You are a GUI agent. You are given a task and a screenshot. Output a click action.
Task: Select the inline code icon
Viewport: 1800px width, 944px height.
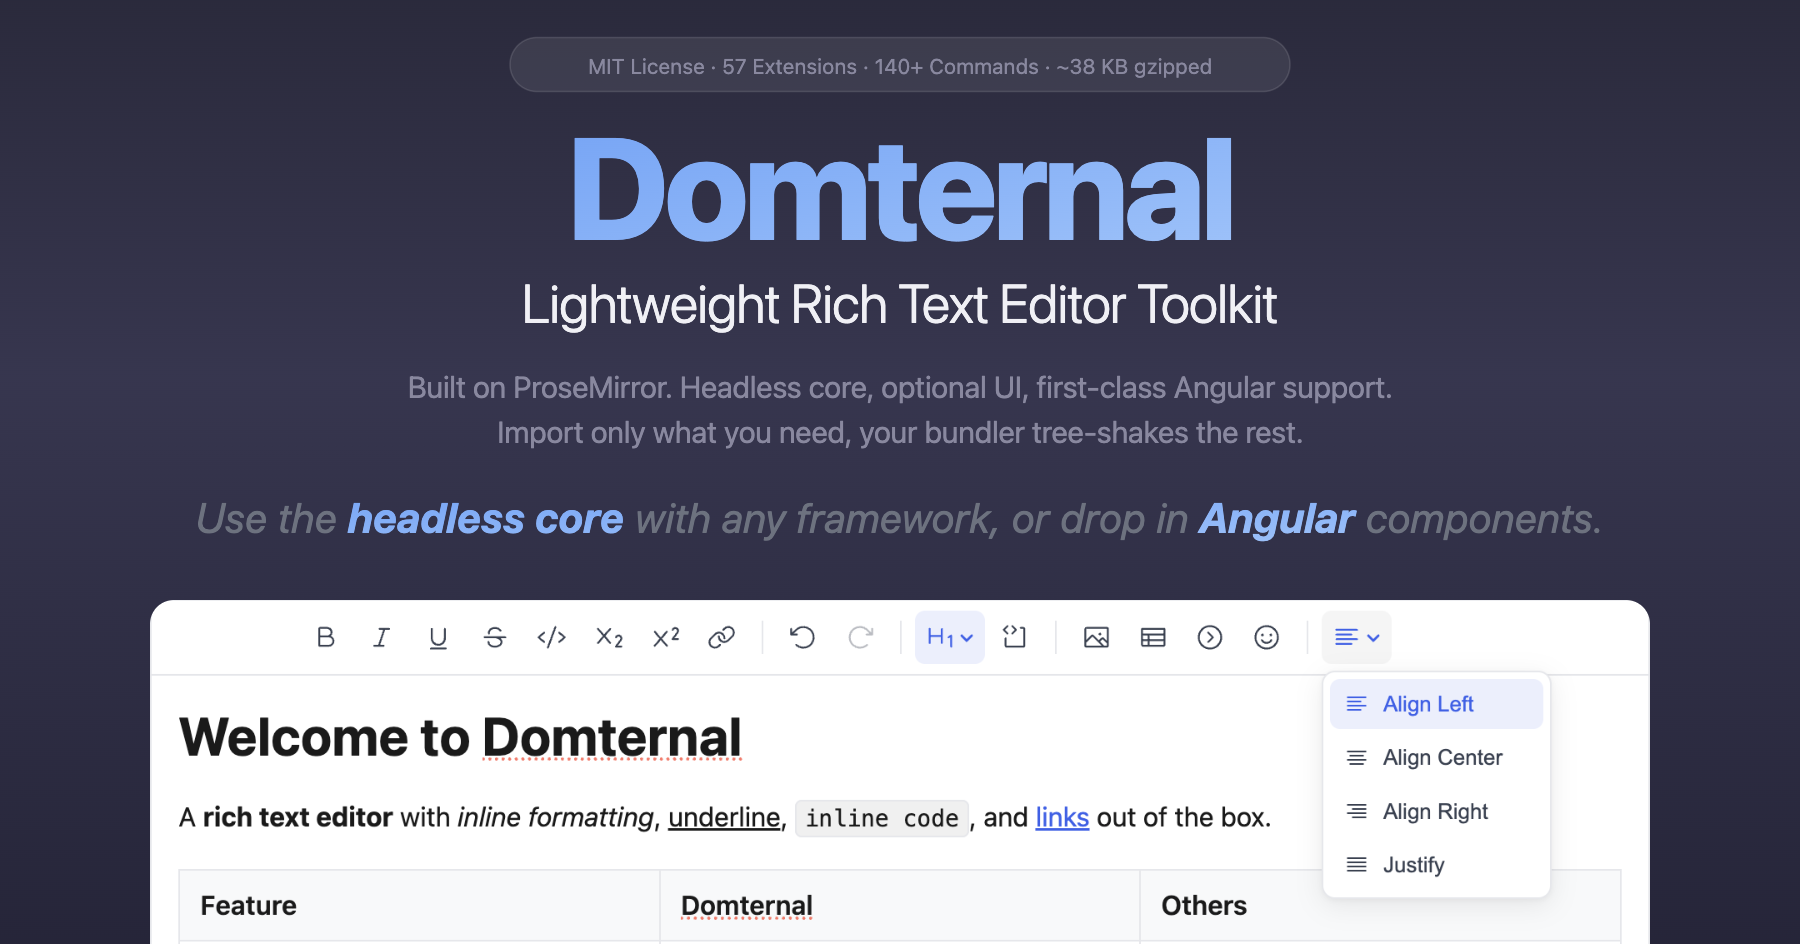(551, 637)
